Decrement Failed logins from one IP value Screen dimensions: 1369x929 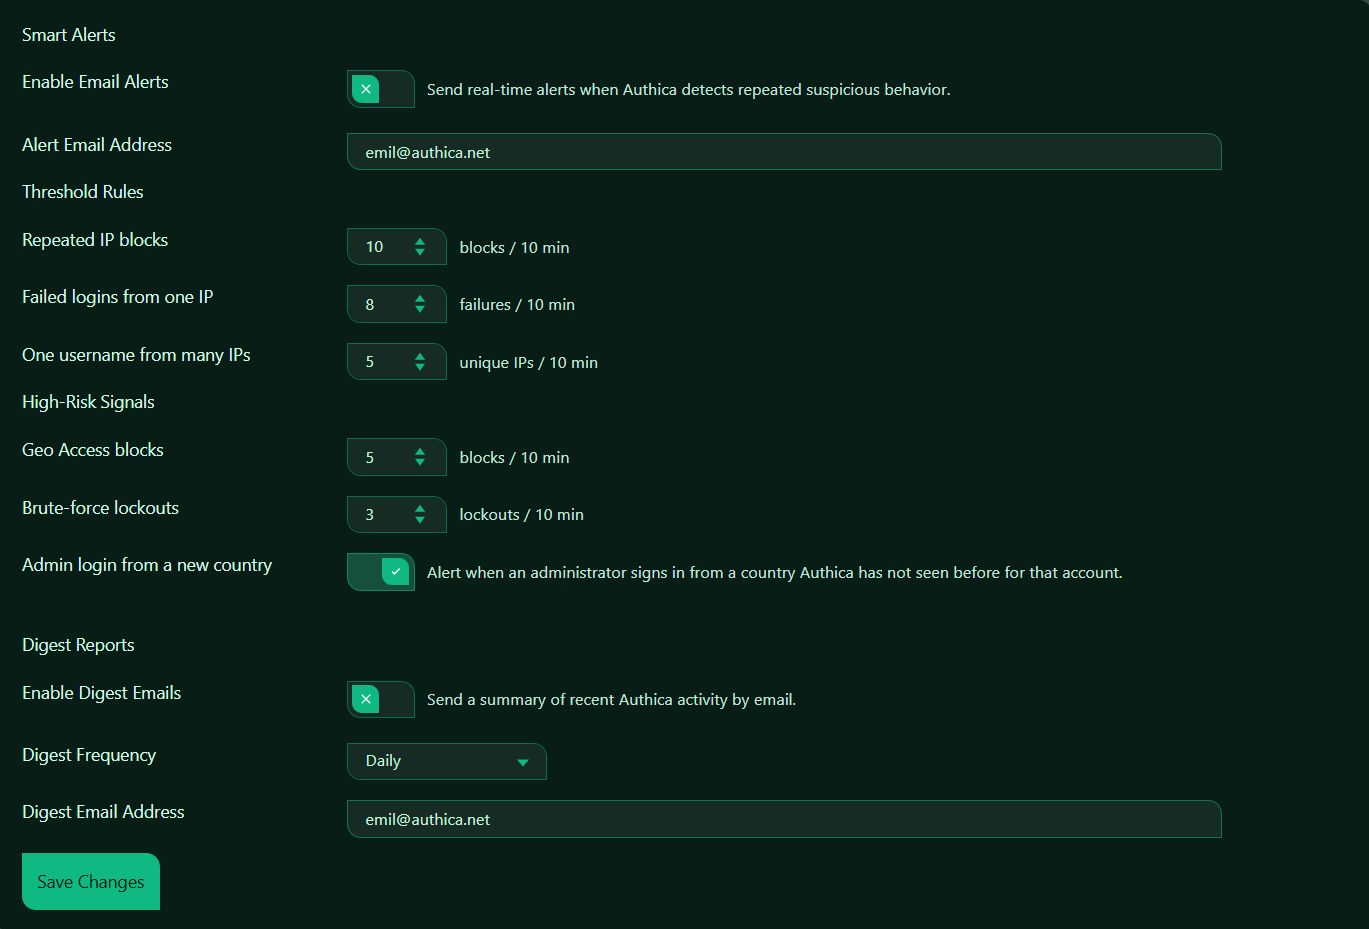[x=420, y=310]
